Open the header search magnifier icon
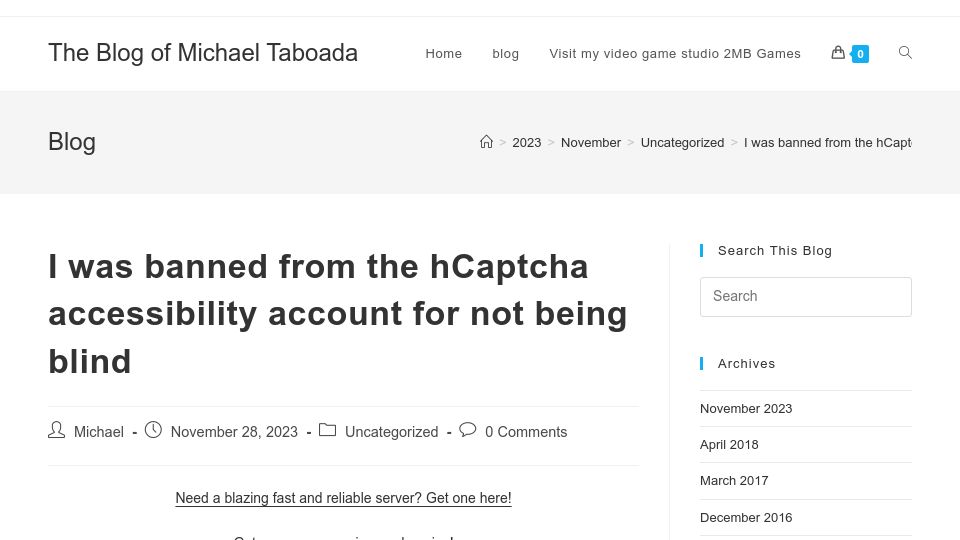Screen dimensions: 960x540 pyautogui.click(x=905, y=53)
